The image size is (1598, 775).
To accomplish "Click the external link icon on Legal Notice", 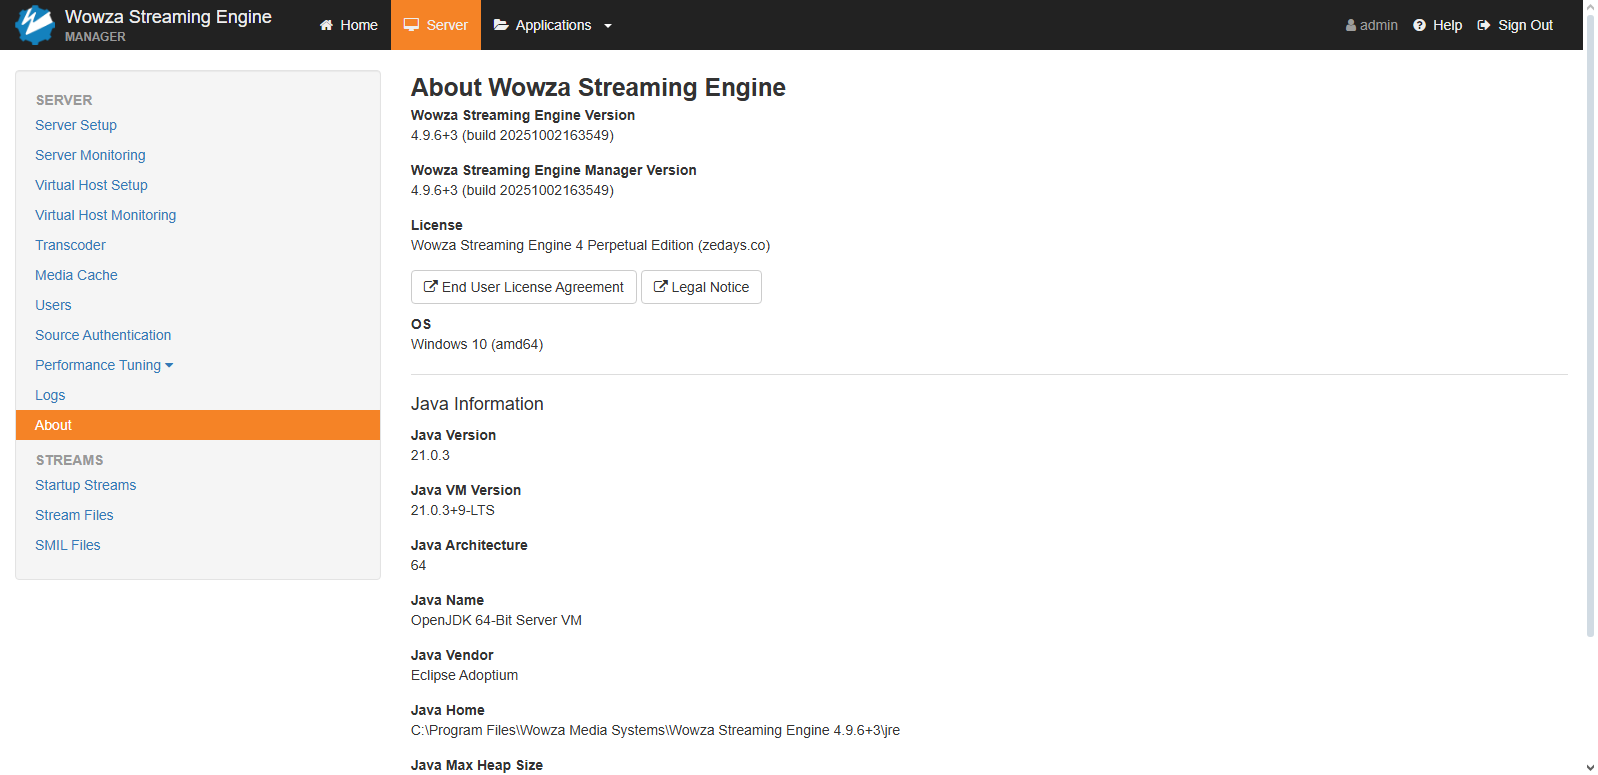I will tap(660, 287).
